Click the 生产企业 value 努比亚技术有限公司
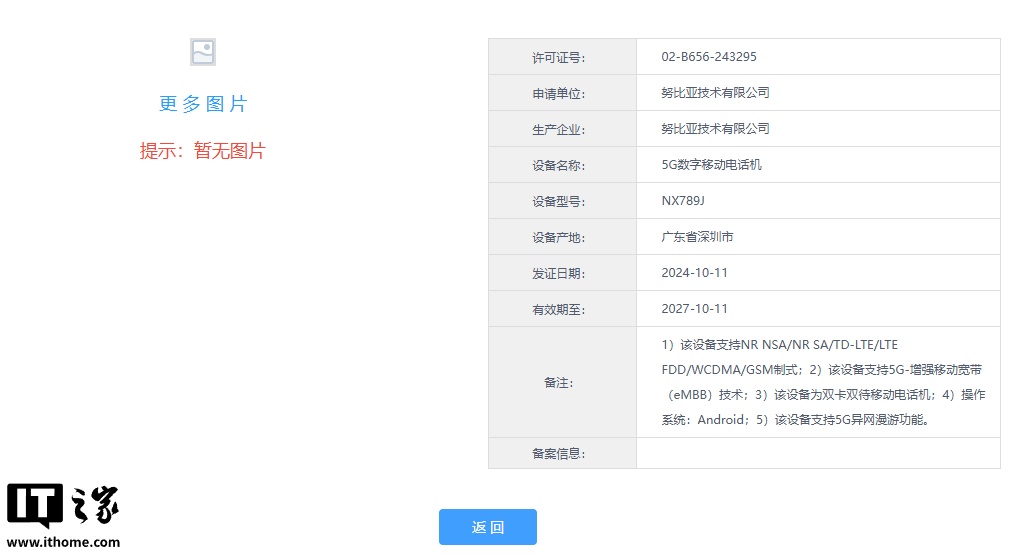Screen dimensions: 1022x556 [x=715, y=129]
